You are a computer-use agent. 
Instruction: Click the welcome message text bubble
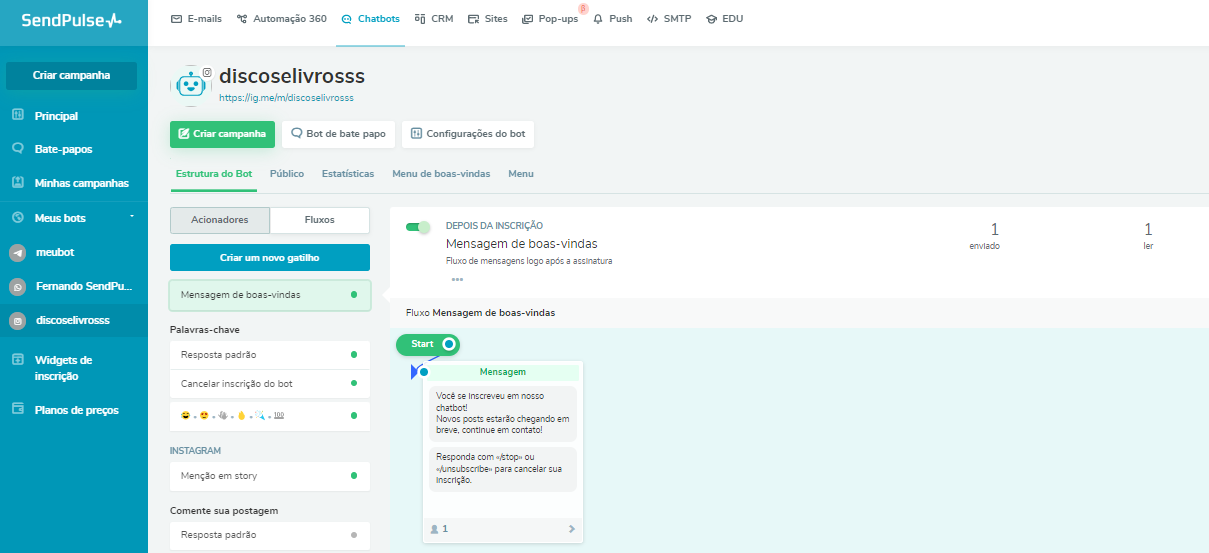[x=503, y=413]
